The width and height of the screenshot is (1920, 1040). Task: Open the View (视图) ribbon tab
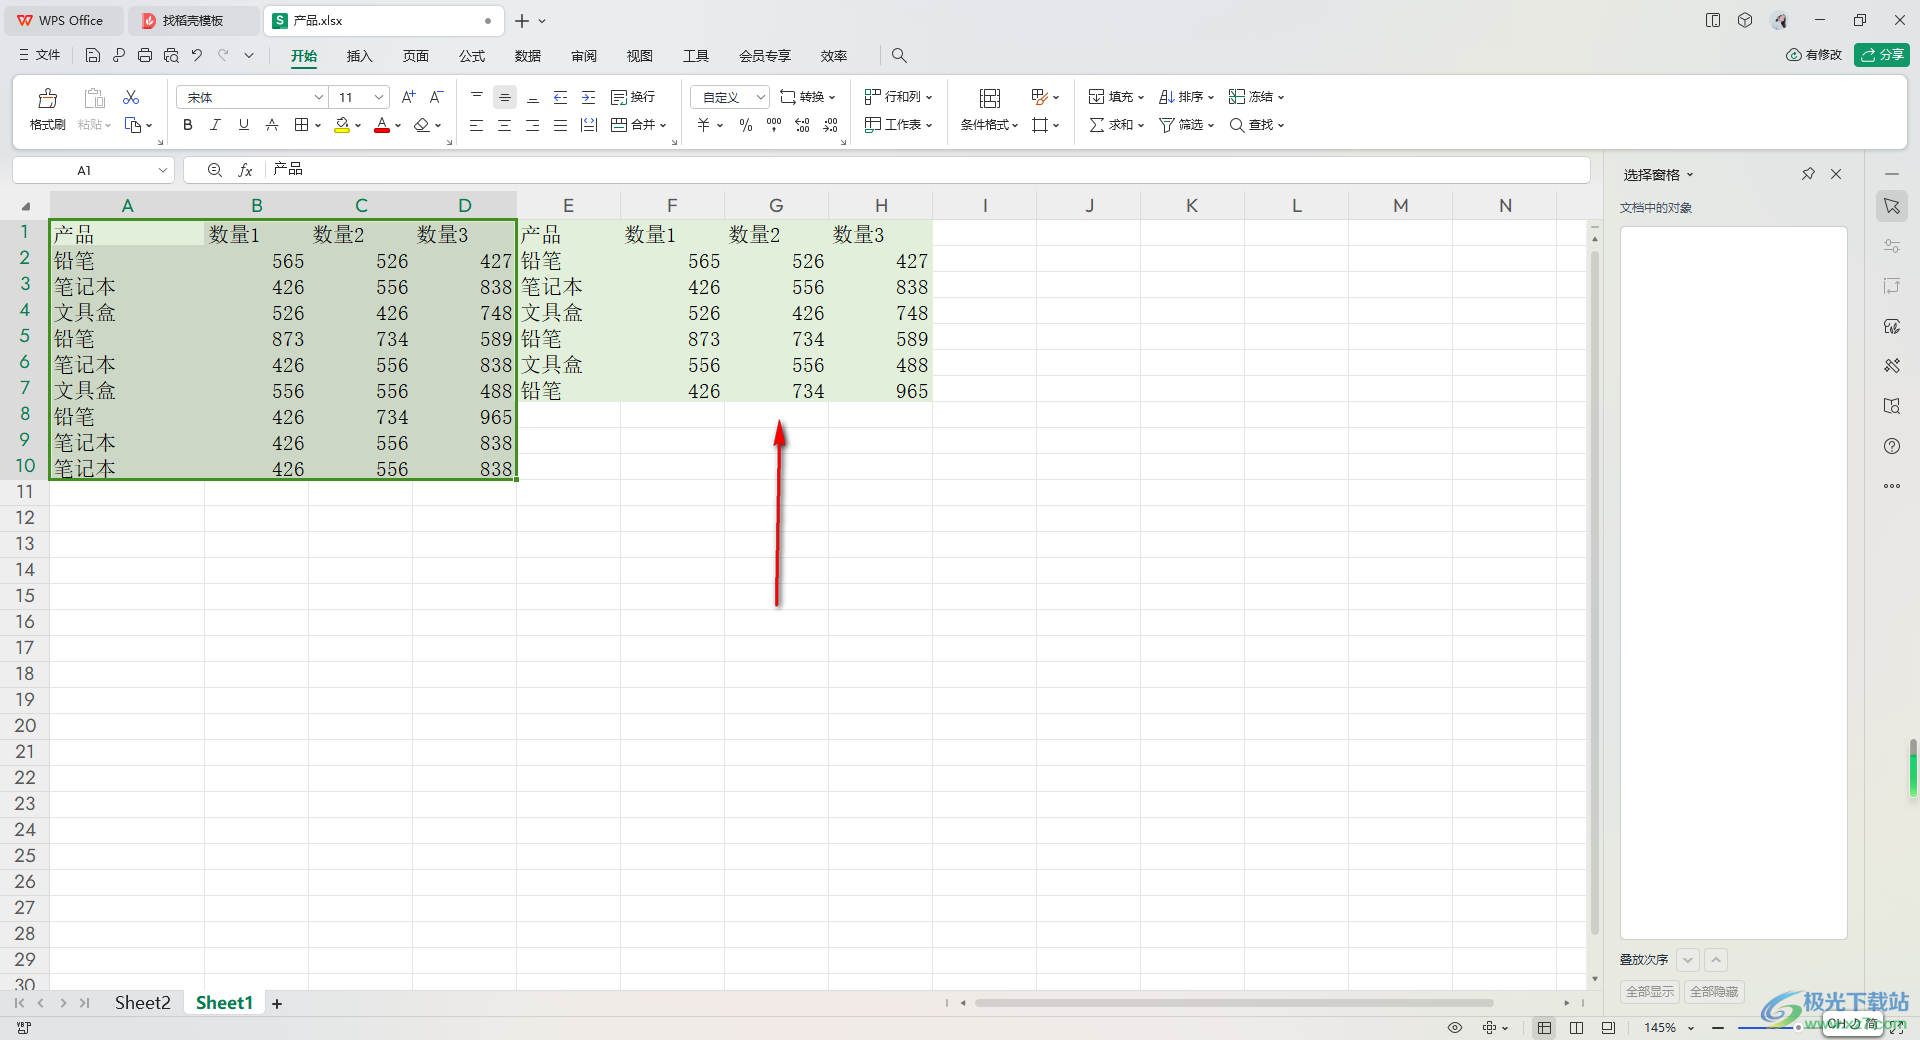(640, 56)
